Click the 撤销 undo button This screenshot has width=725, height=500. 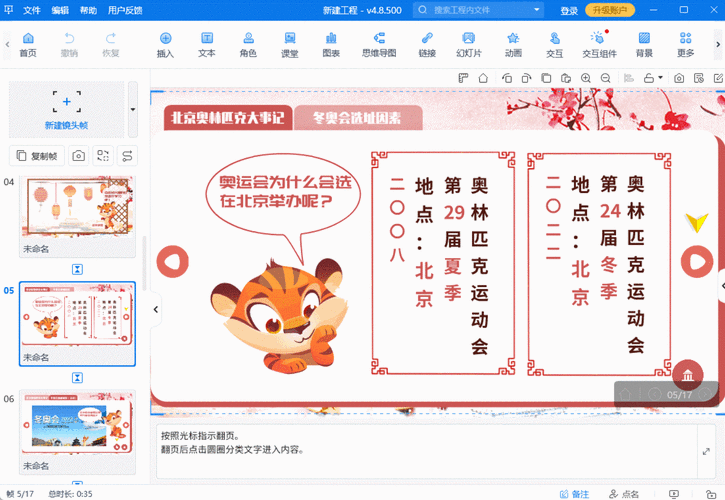coord(69,45)
